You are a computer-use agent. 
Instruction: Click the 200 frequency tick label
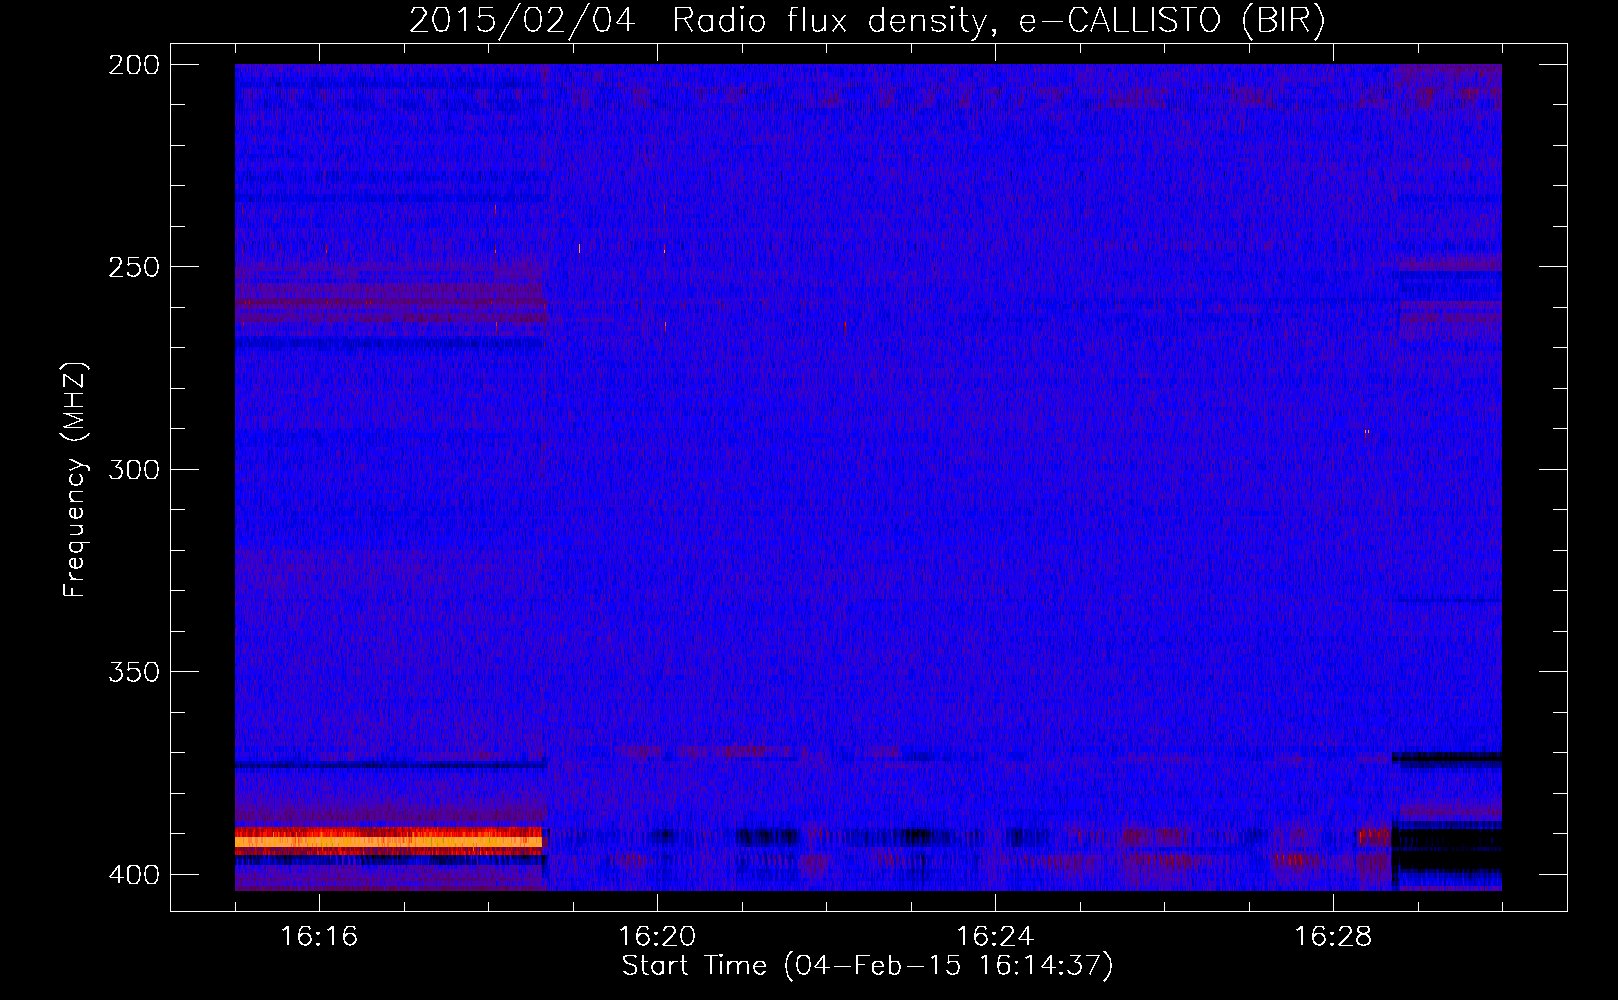[134, 65]
